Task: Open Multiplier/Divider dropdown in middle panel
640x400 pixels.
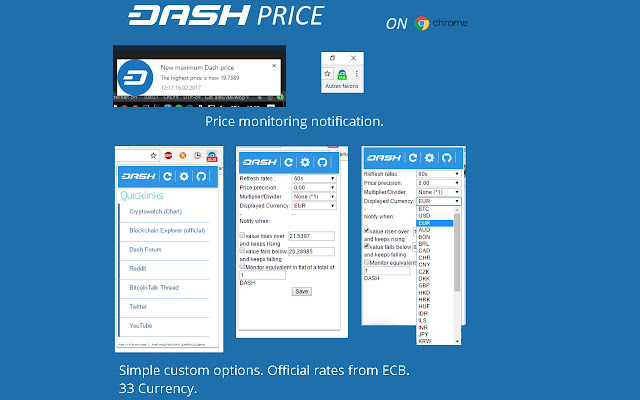Action: click(314, 196)
